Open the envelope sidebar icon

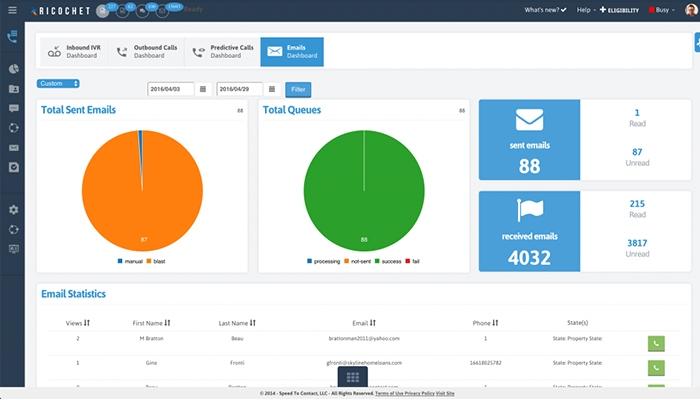click(x=14, y=148)
